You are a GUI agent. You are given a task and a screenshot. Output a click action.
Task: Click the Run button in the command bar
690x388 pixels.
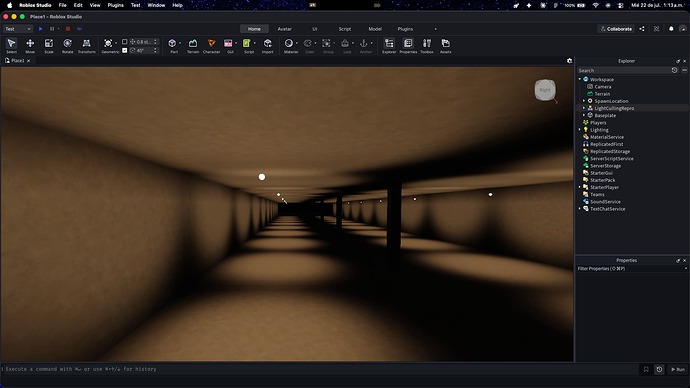[678, 370]
